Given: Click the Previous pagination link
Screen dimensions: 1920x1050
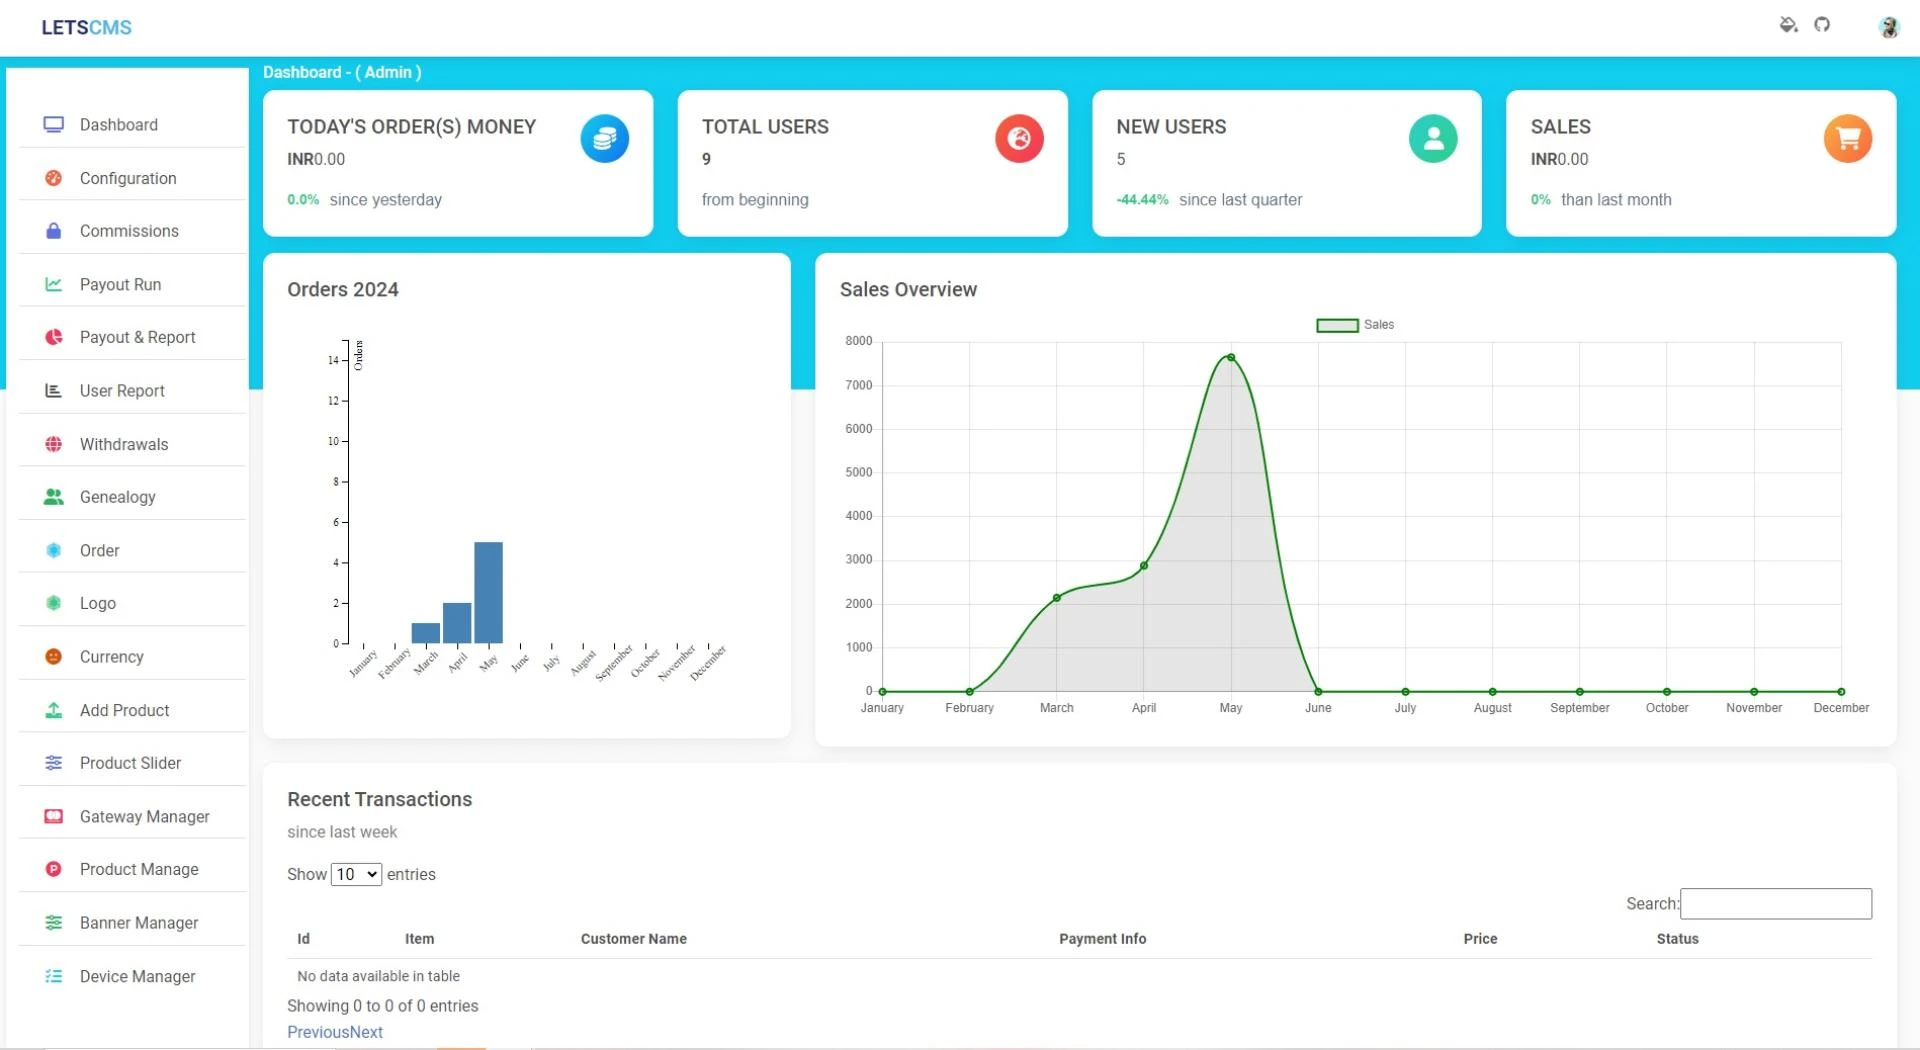Looking at the screenshot, I should pyautogui.click(x=318, y=1032).
